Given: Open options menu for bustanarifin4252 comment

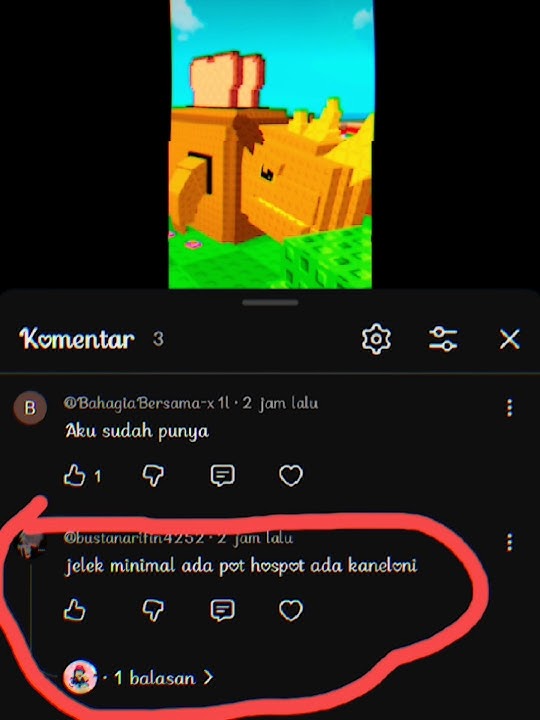Looking at the screenshot, I should click(x=509, y=542).
